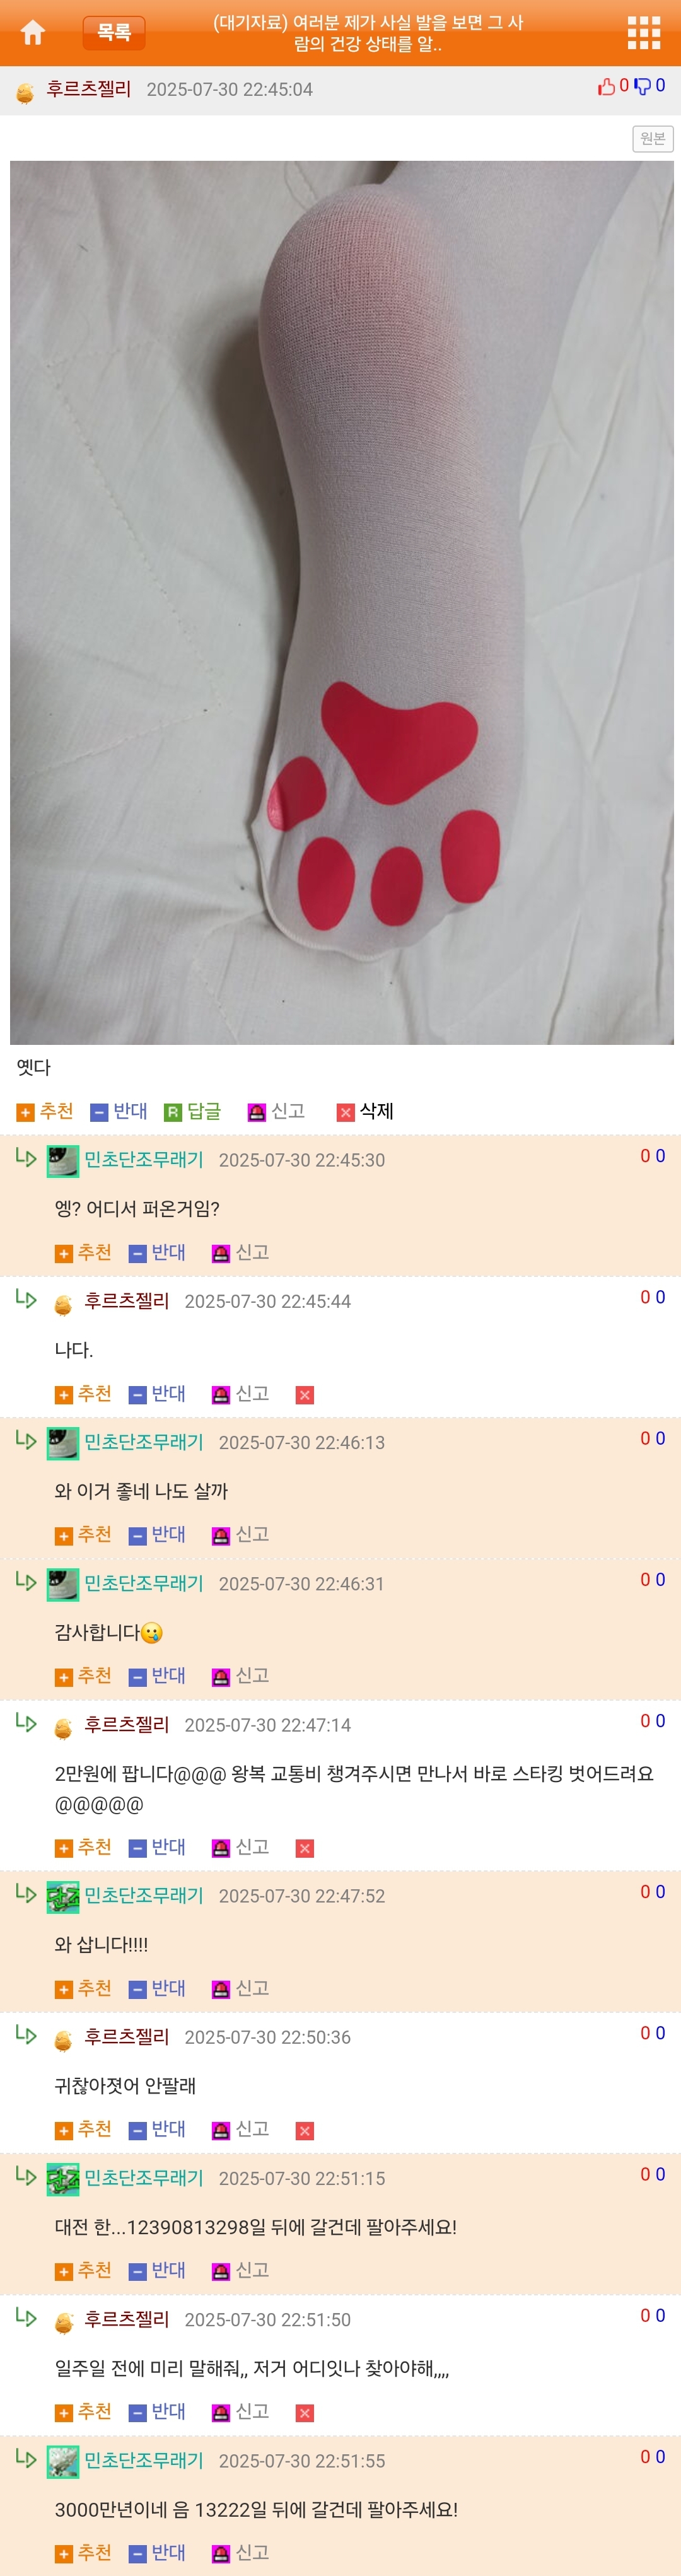Reply to post using 답글
Image resolution: width=681 pixels, height=2576 pixels.
193,1111
